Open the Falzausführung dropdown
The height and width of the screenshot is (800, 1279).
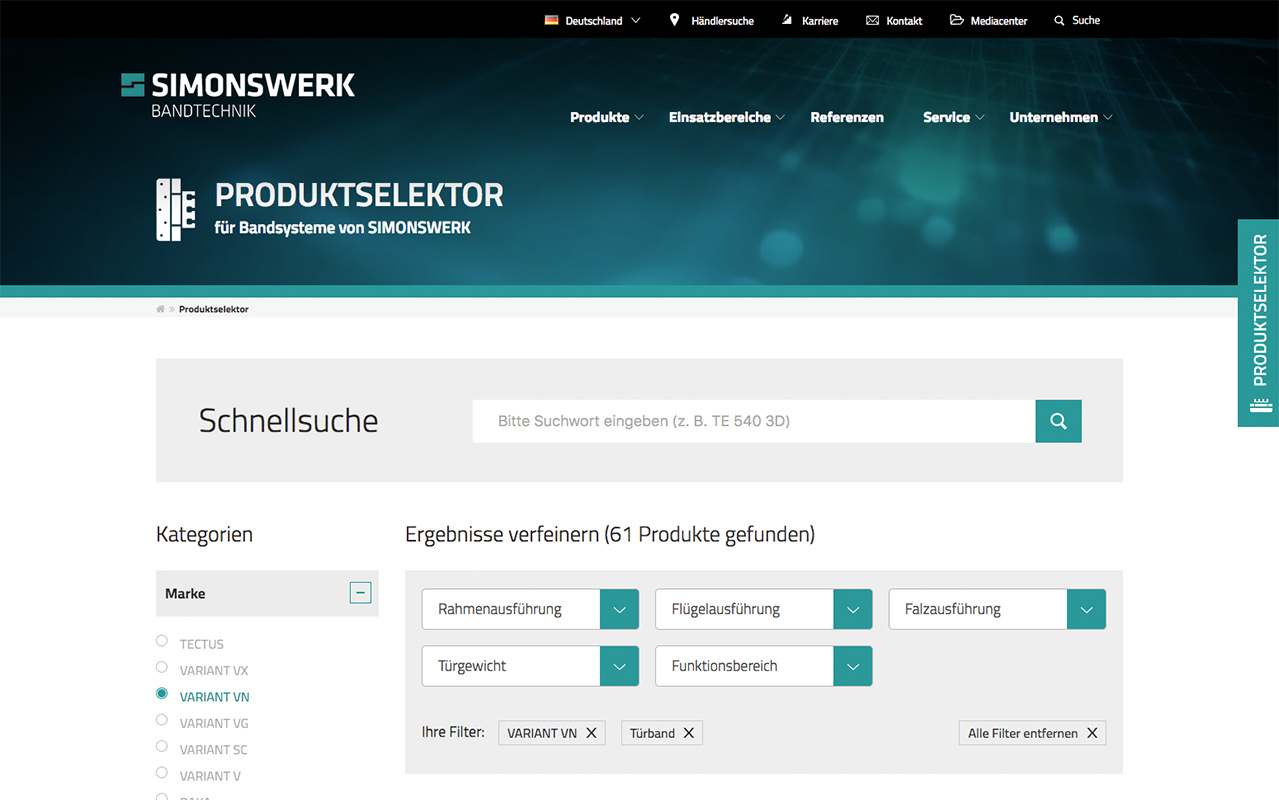[x=997, y=609]
